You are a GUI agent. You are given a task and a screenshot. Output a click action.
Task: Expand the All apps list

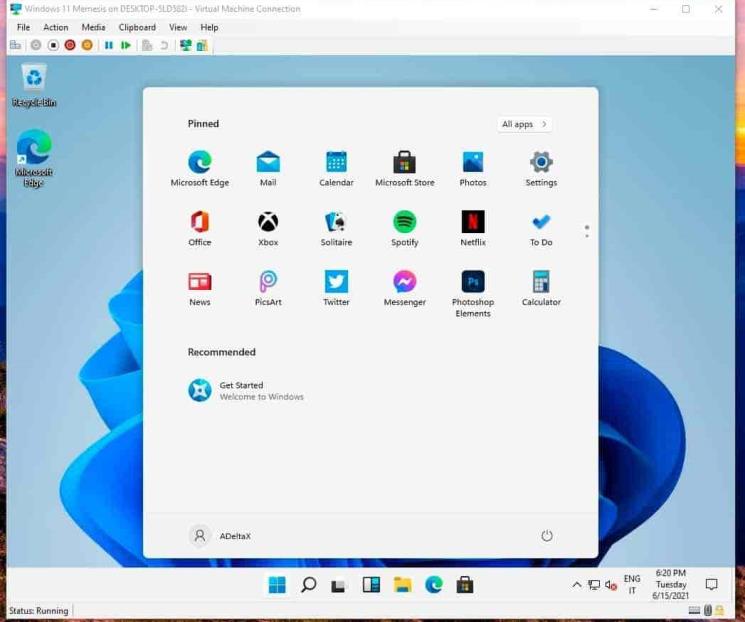[524, 124]
